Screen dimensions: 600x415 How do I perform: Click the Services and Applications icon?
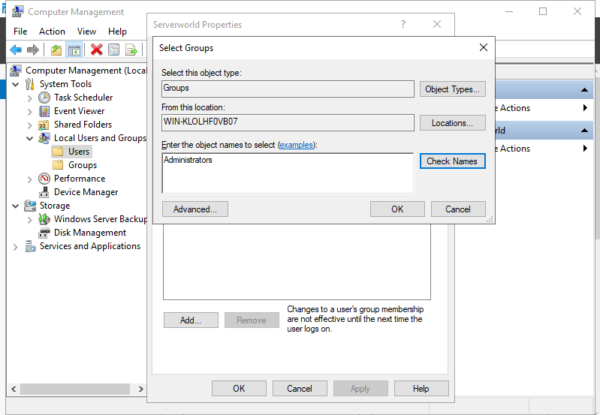[30, 246]
